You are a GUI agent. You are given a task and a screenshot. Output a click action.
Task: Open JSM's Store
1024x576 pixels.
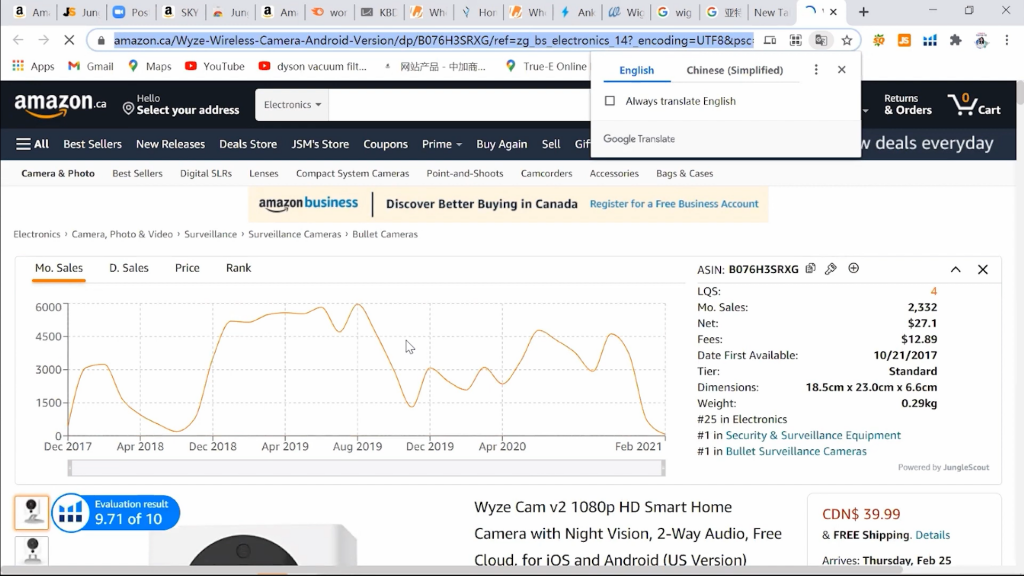coord(320,144)
